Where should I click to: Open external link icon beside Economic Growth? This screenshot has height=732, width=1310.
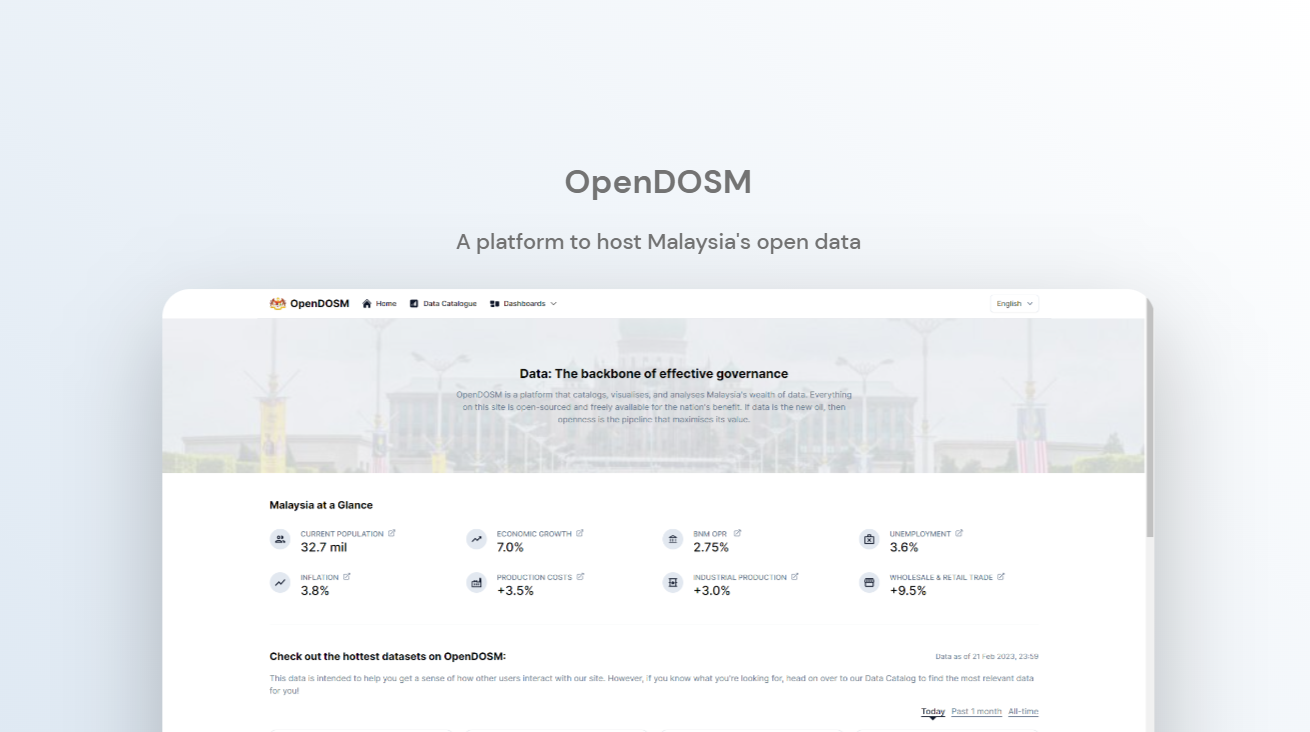coord(580,533)
